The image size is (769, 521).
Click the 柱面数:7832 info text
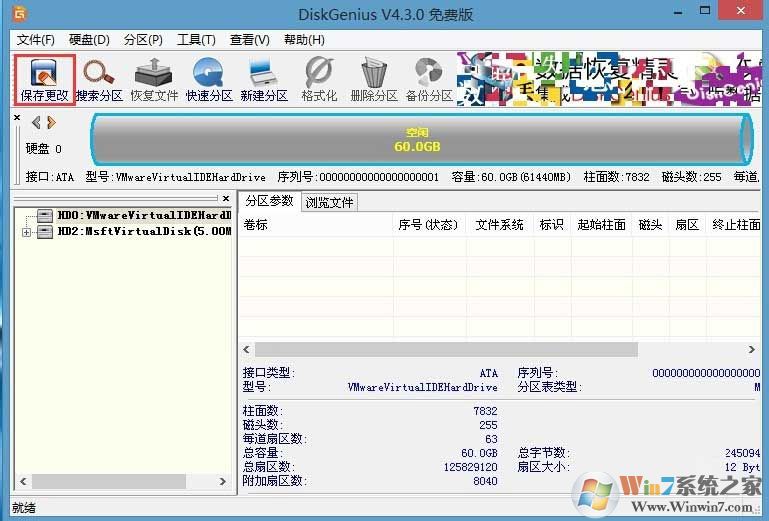(x=616, y=177)
